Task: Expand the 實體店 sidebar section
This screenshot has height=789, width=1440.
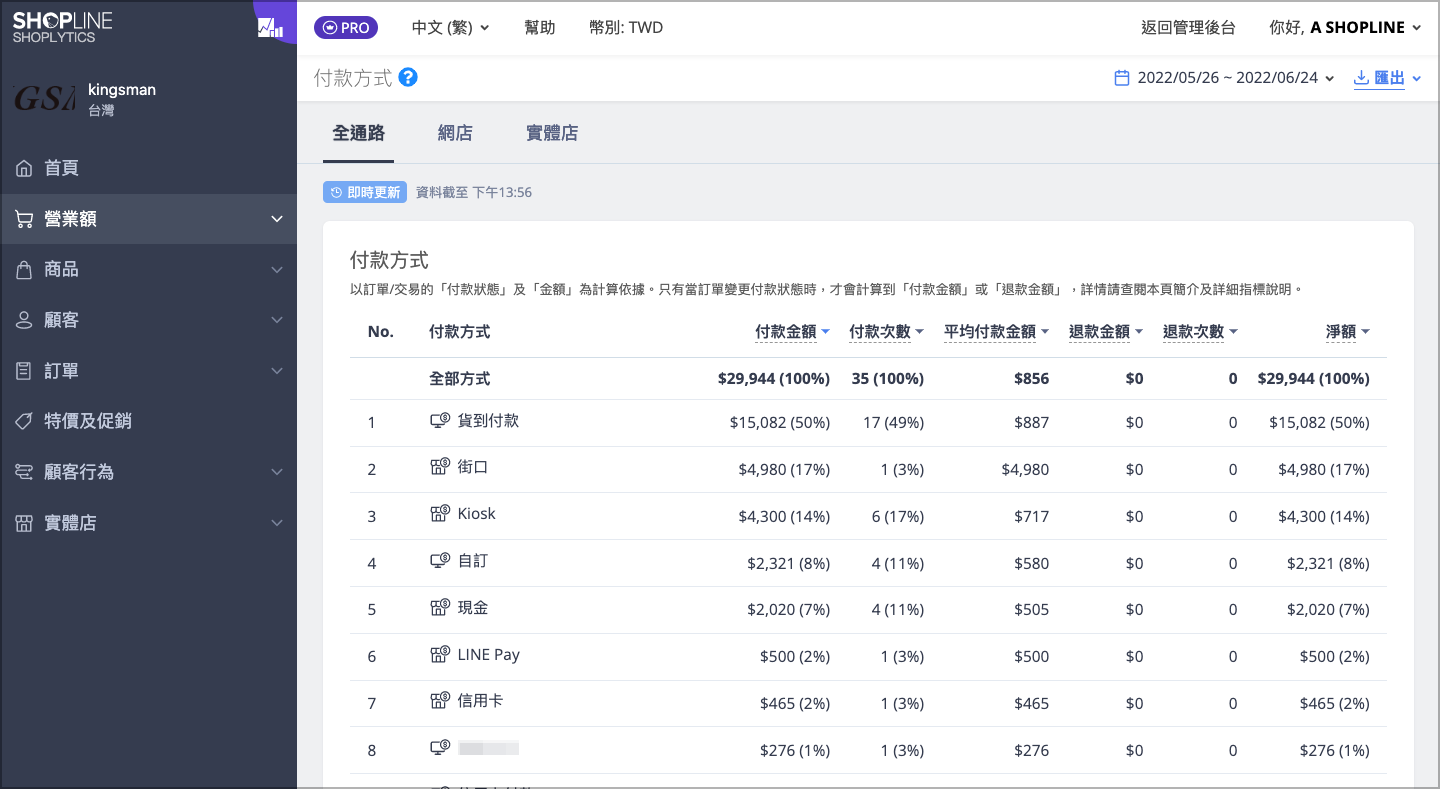Action: click(277, 523)
